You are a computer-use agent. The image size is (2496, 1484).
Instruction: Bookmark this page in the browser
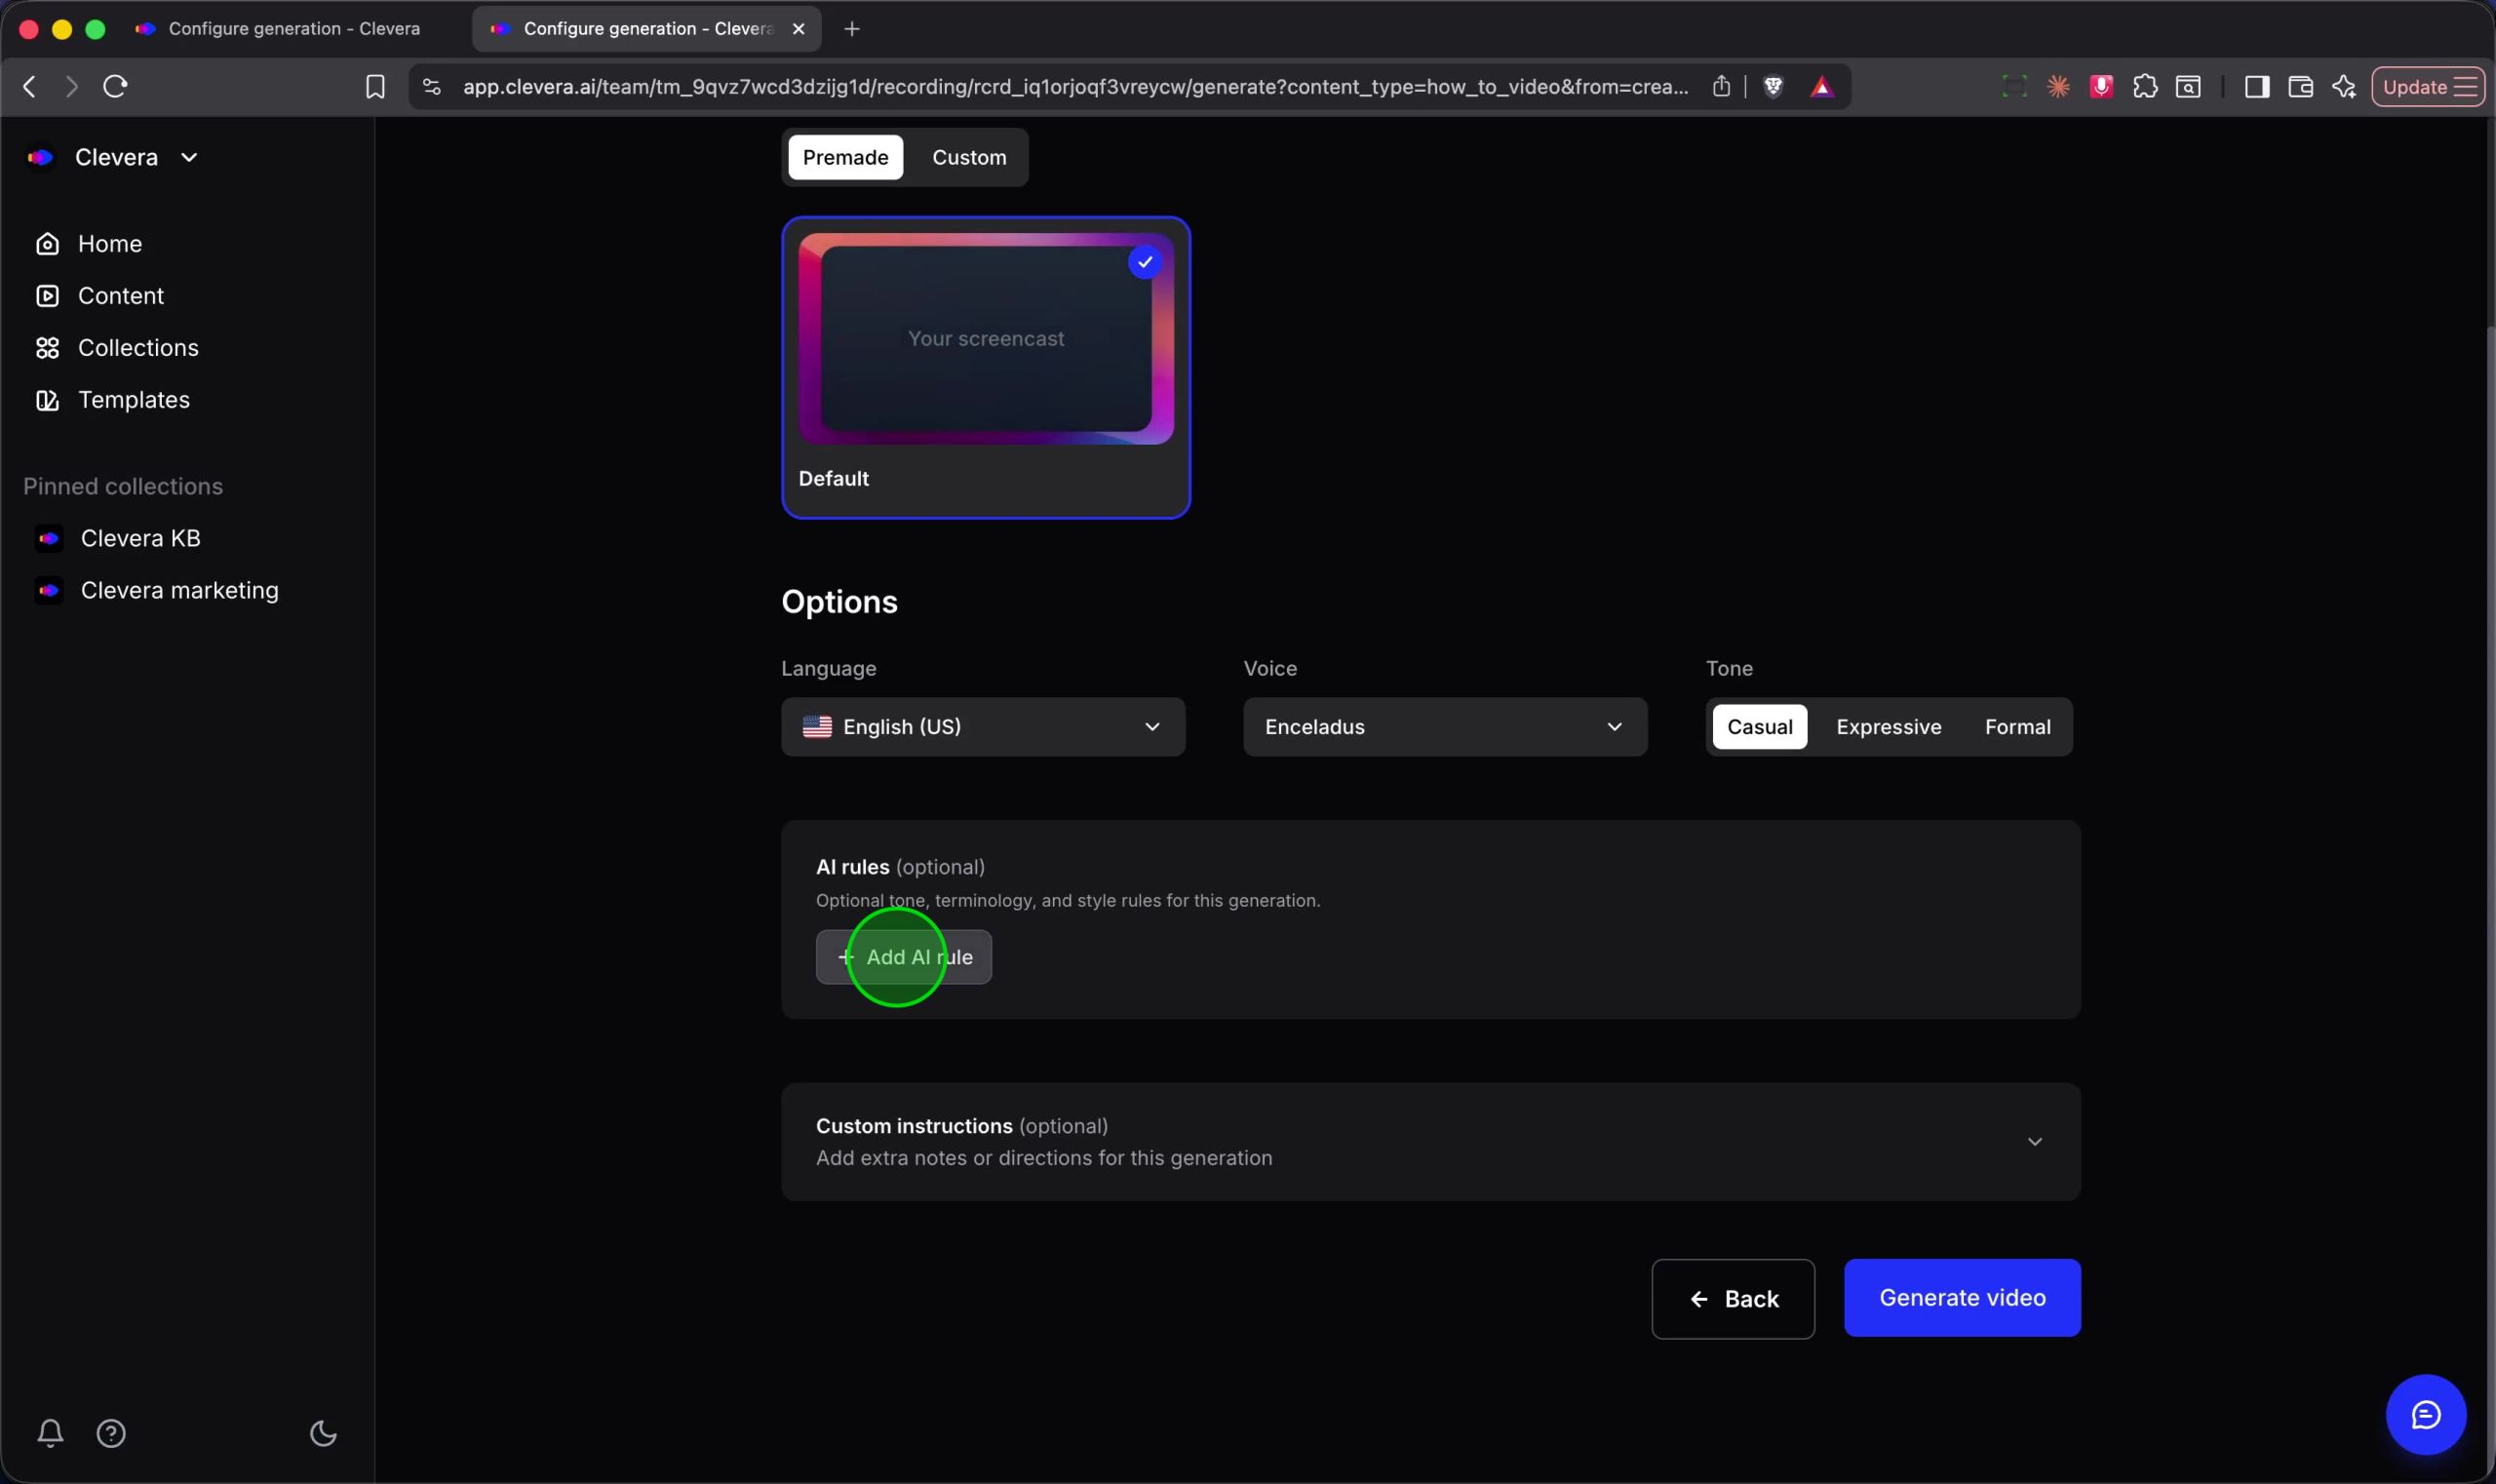[x=375, y=87]
